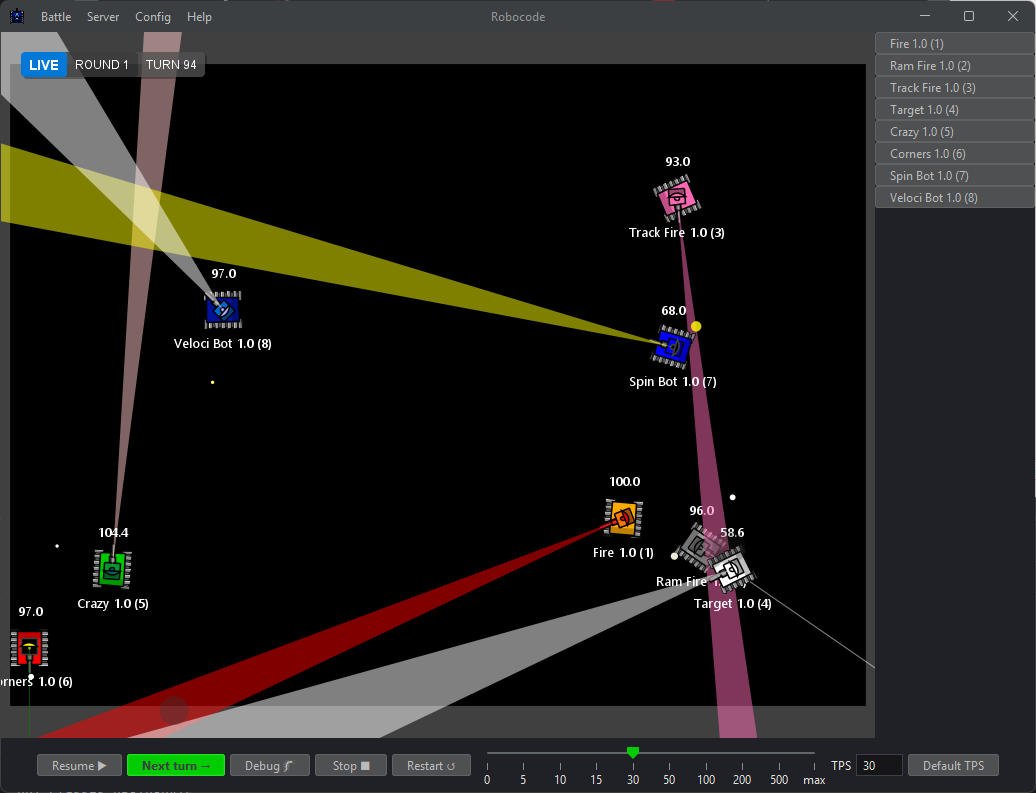Advance with Next turn button

coord(176,765)
